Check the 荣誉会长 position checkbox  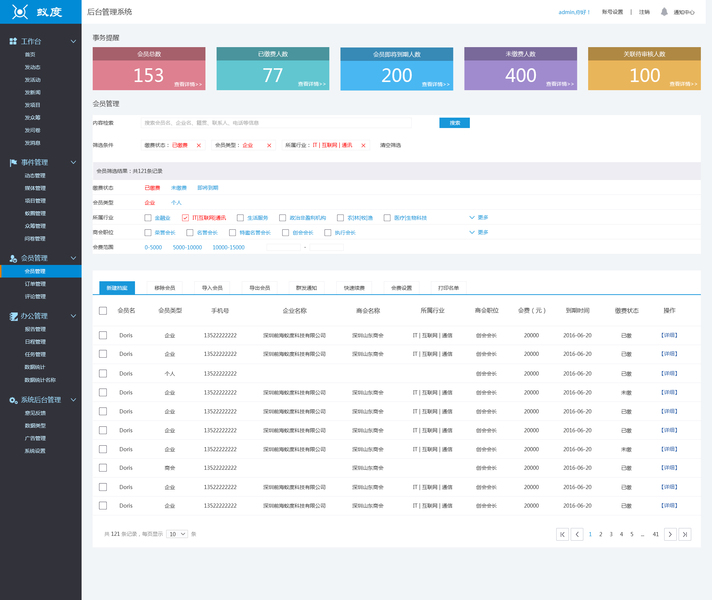pyautogui.click(x=148, y=233)
